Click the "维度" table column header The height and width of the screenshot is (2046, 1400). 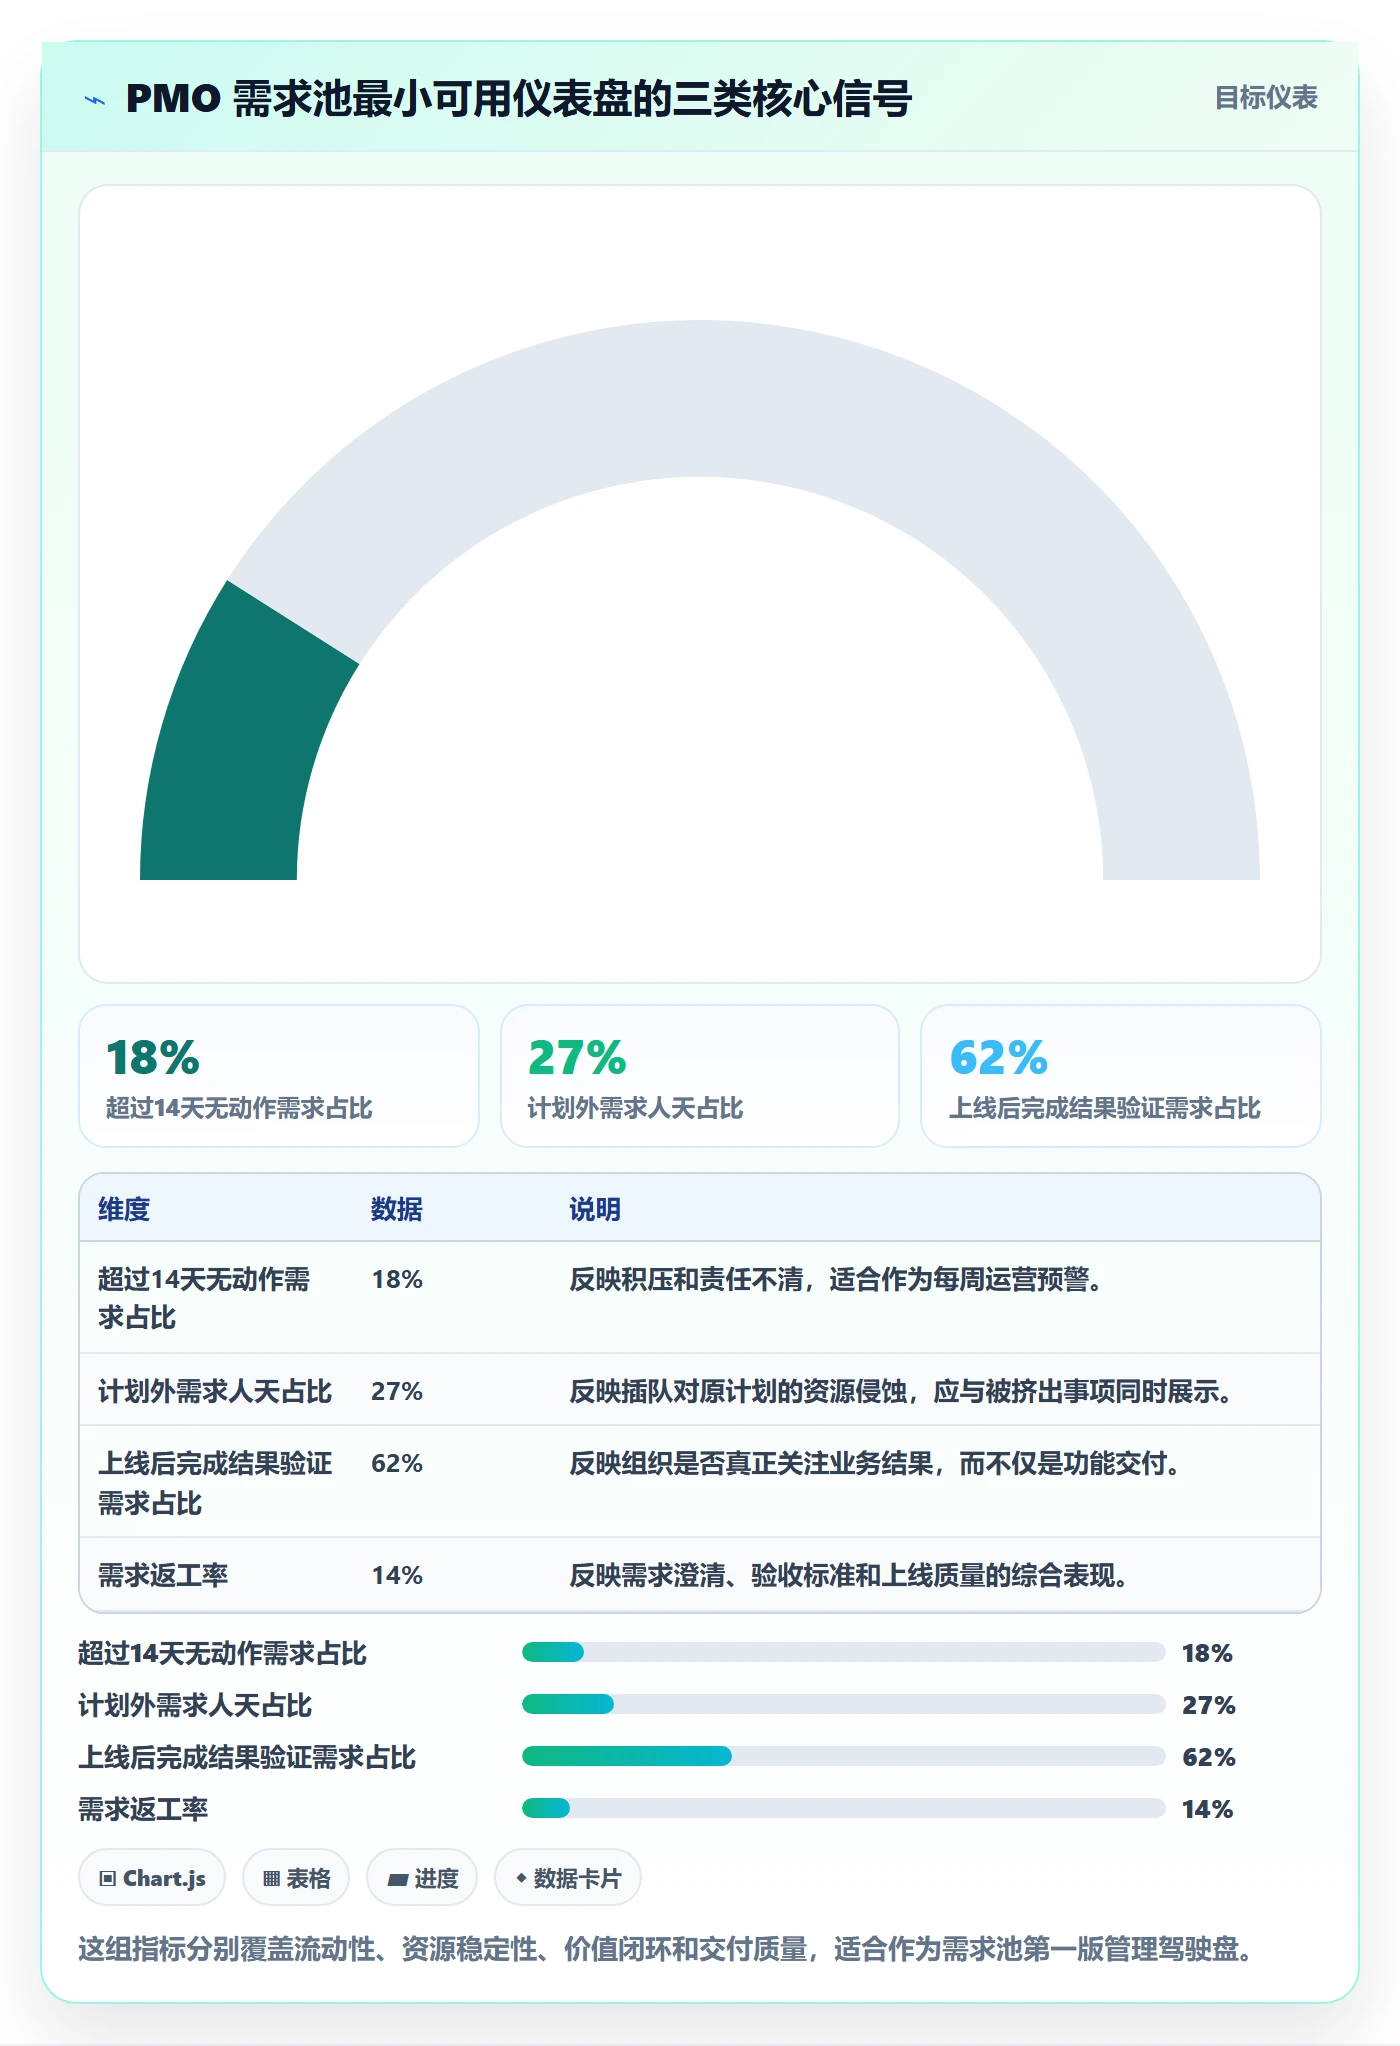tap(124, 1209)
